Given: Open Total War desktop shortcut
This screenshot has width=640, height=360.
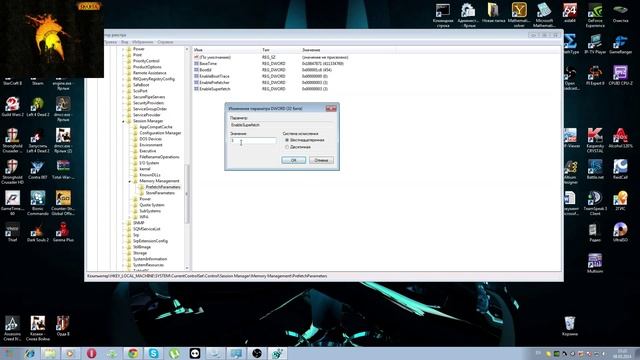Looking at the screenshot, I should coord(63,170).
